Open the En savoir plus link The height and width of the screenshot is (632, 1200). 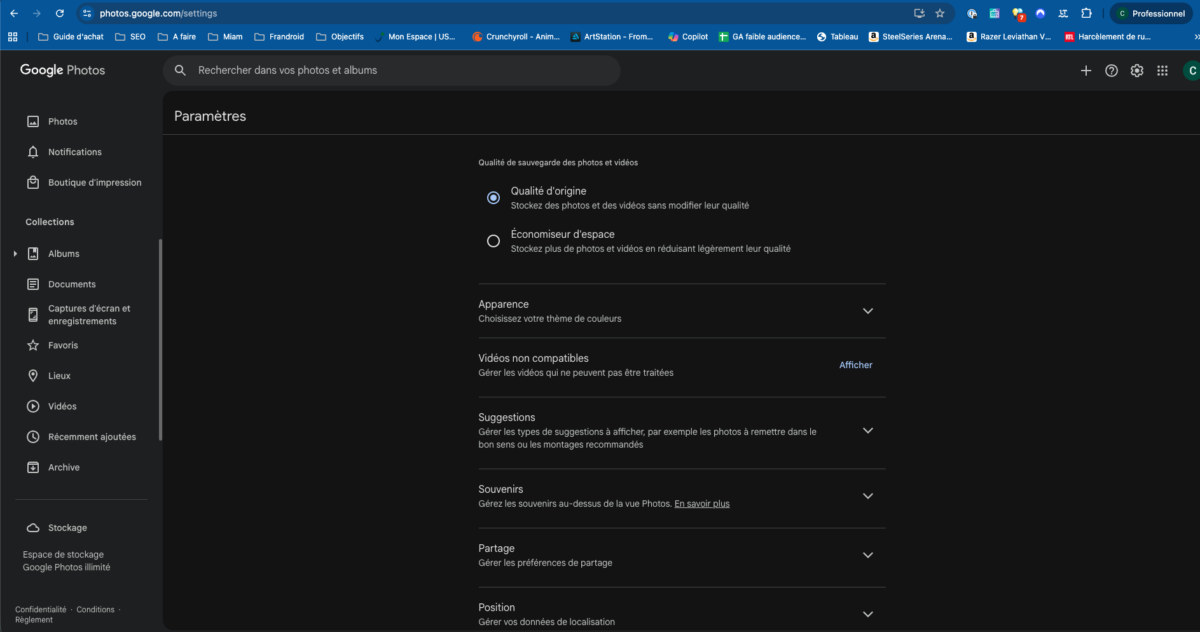(x=701, y=504)
